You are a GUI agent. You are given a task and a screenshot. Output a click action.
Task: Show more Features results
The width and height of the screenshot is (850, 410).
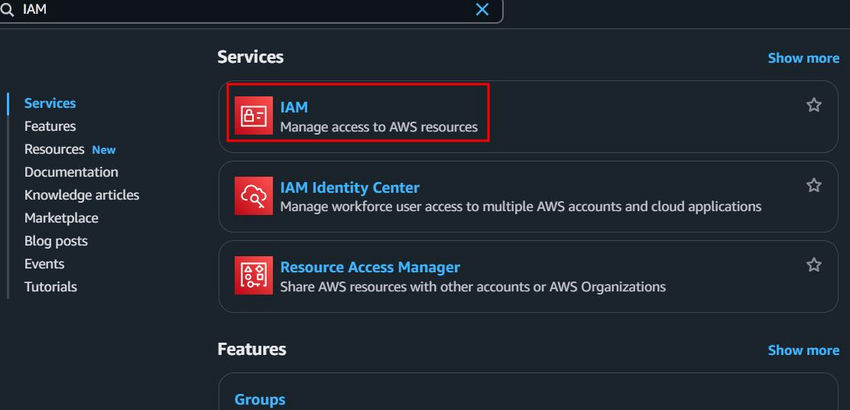(x=803, y=350)
